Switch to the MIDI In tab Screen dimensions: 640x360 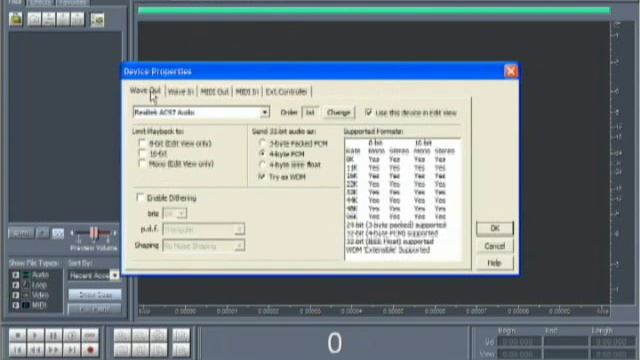click(x=247, y=91)
